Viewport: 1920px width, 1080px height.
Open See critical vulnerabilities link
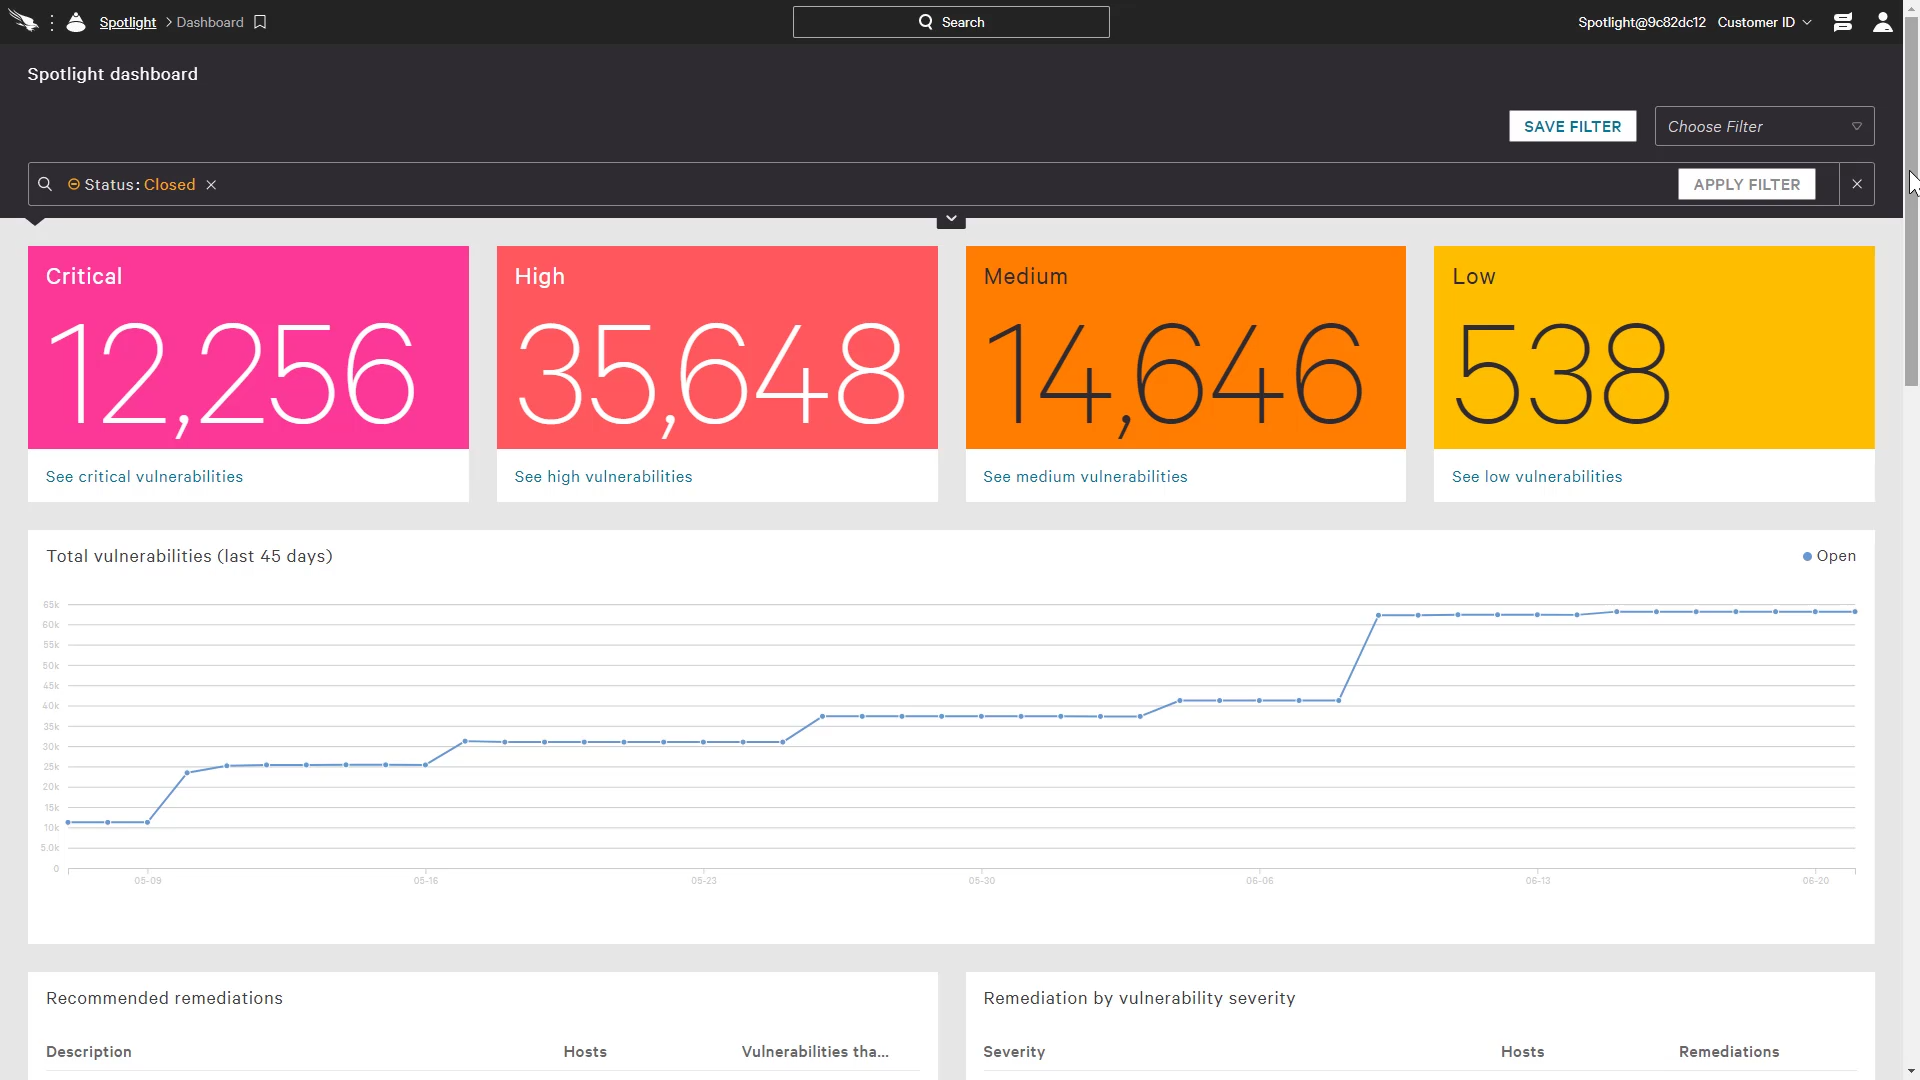144,477
